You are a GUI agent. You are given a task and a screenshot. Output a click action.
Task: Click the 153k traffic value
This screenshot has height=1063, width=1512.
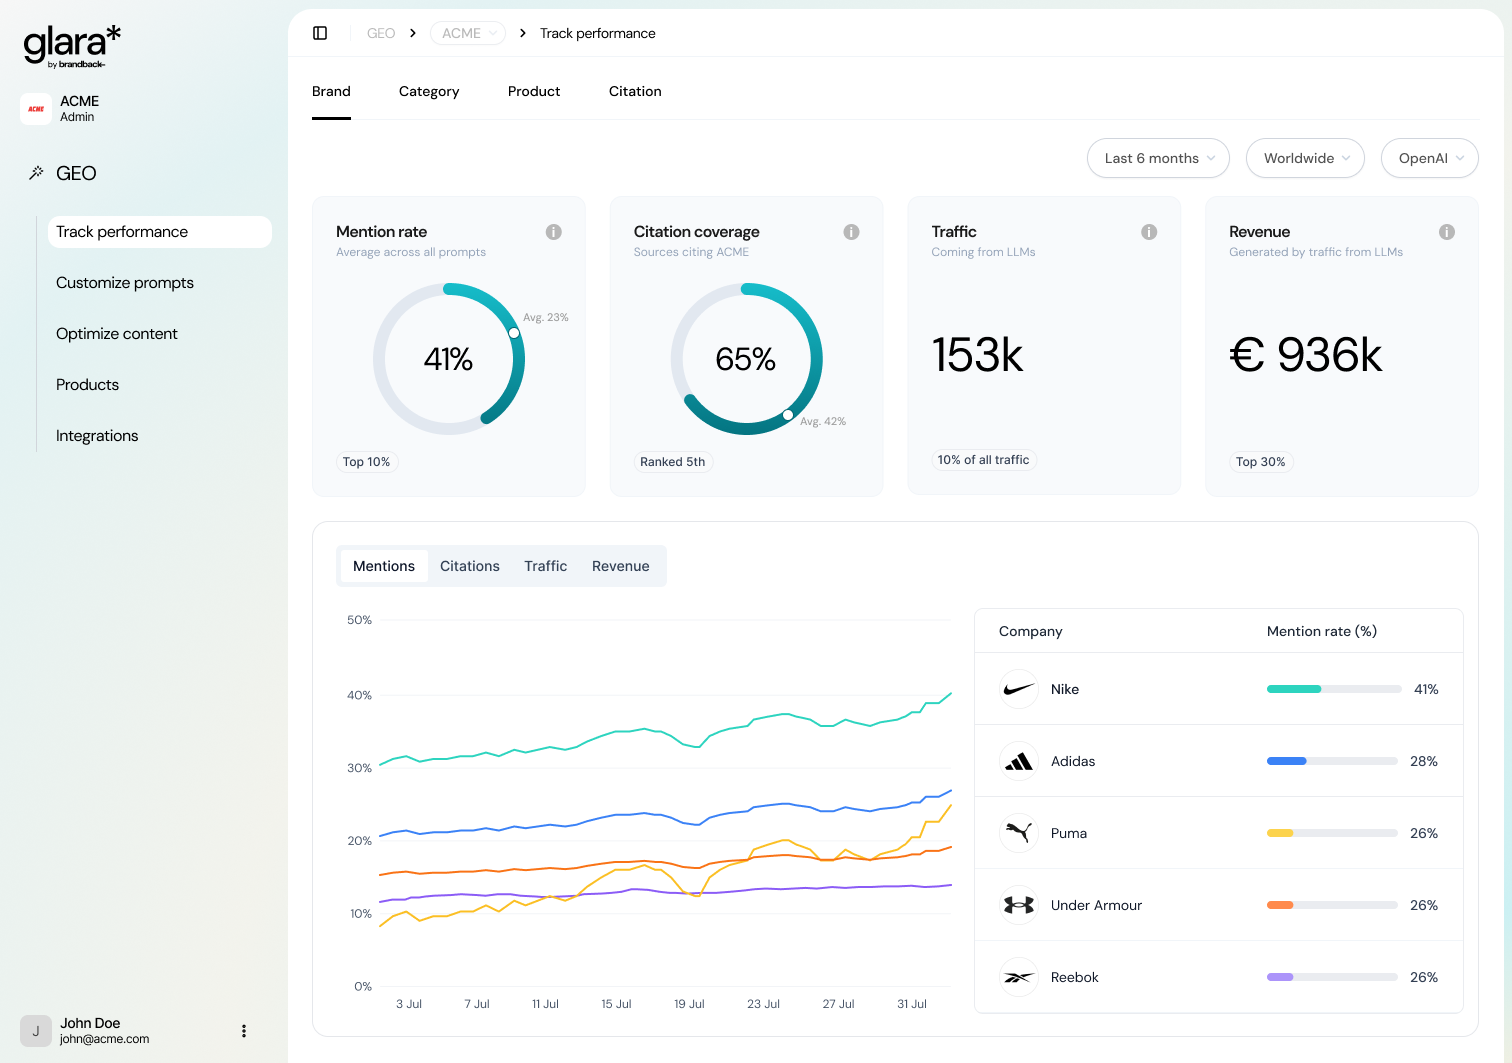978,355
